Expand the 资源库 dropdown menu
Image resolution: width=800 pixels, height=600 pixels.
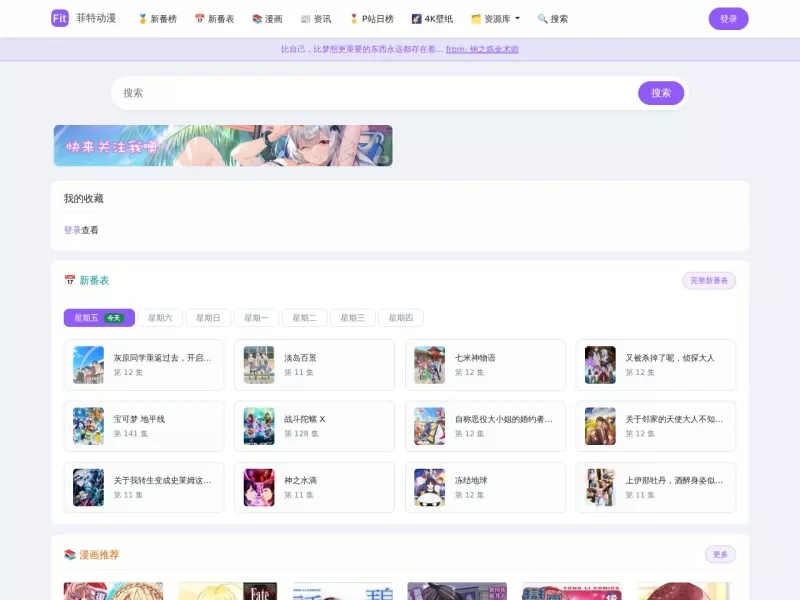tap(495, 19)
